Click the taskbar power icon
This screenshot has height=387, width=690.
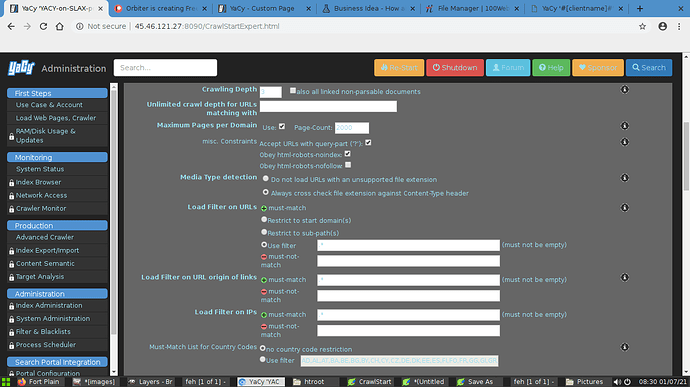627,382
